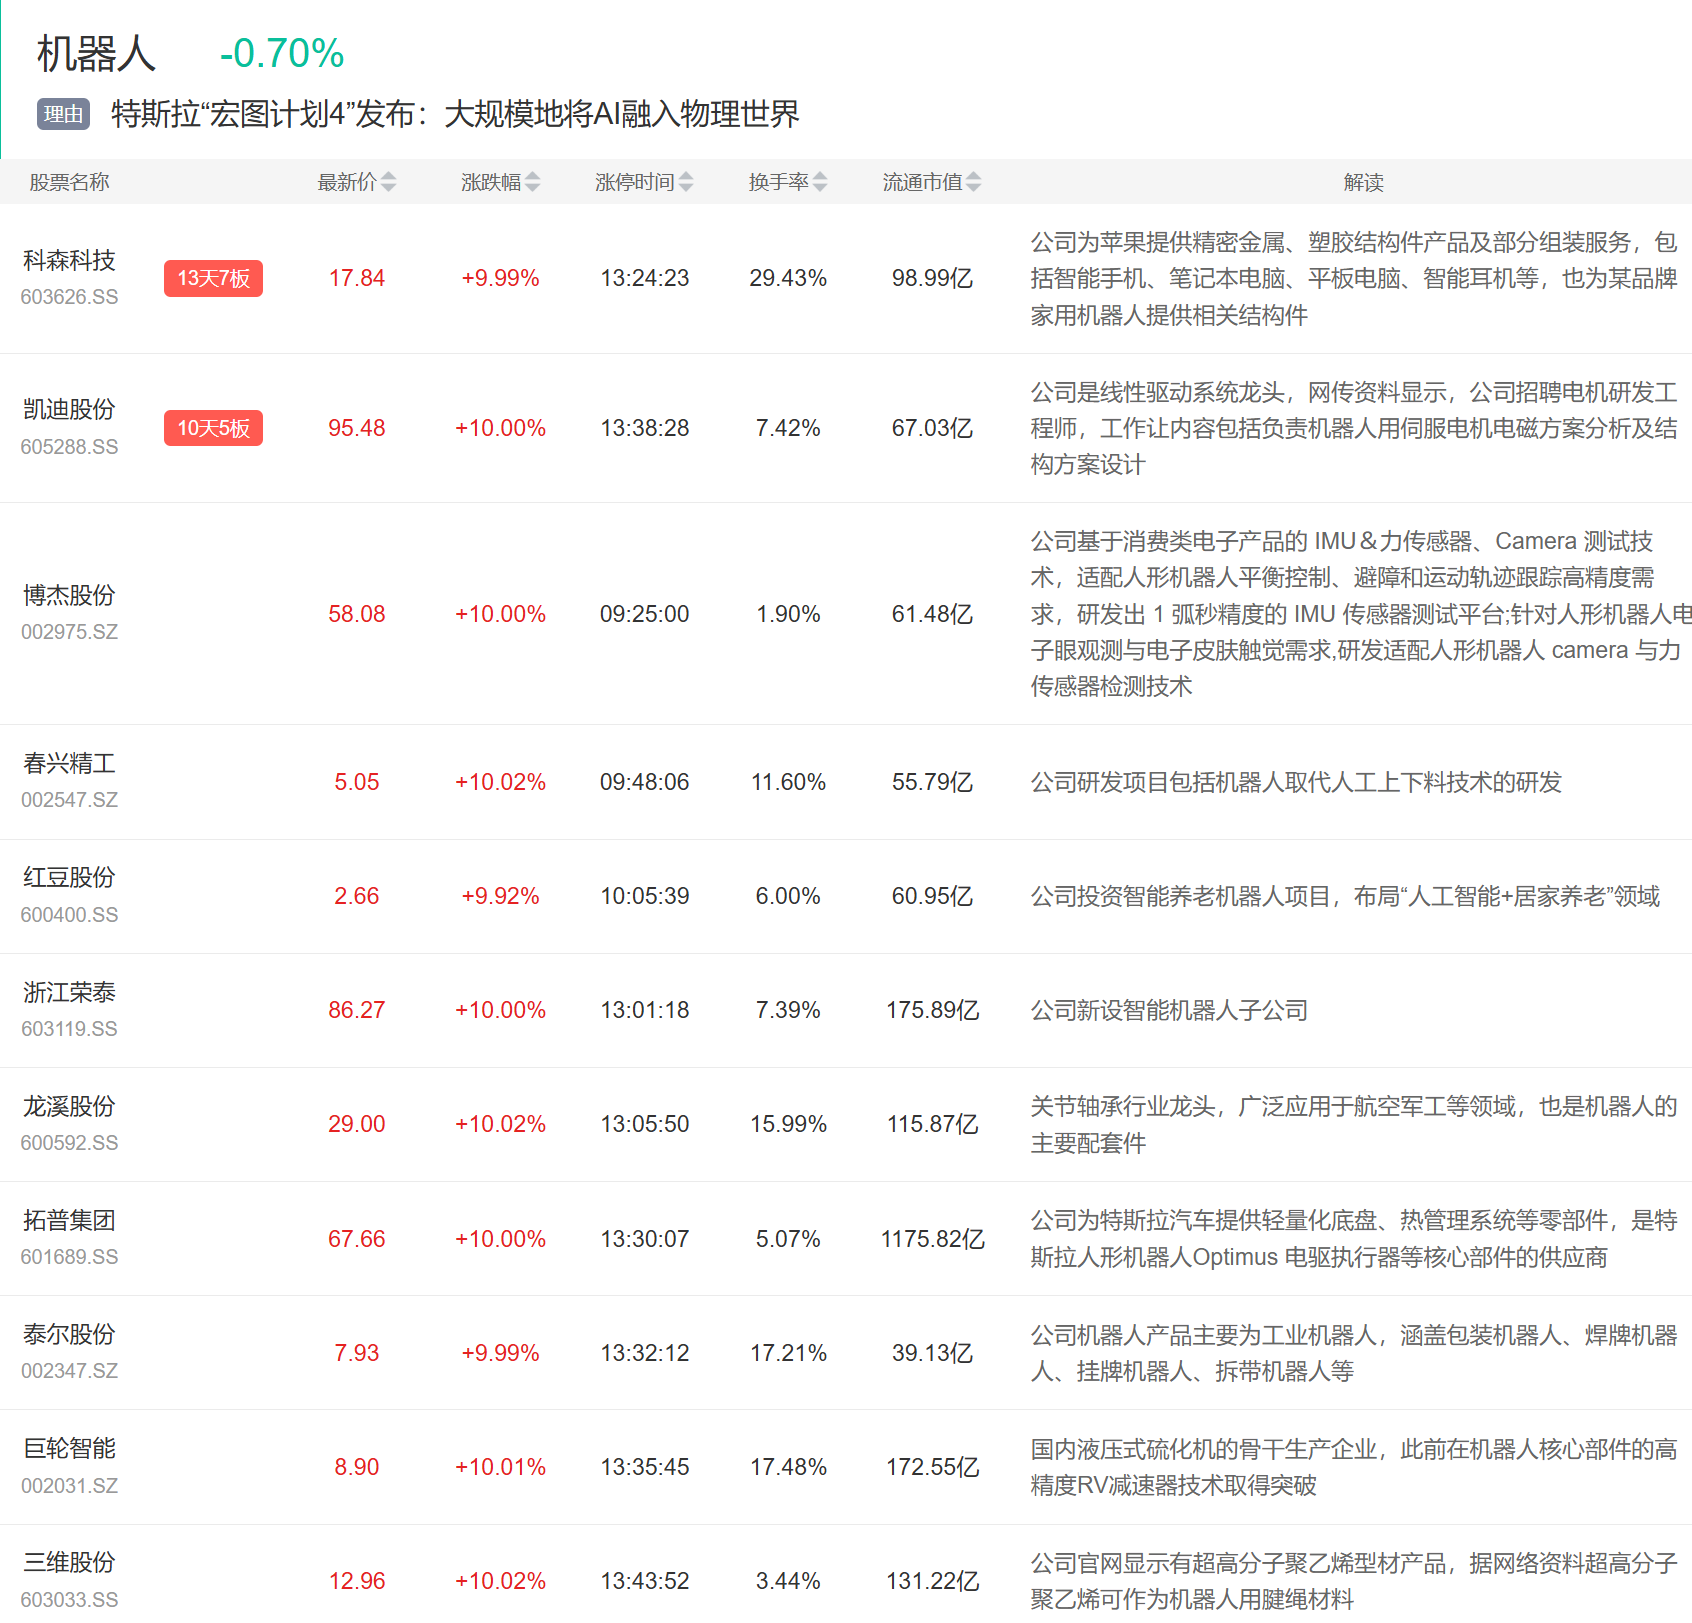The height and width of the screenshot is (1623, 1692).
Task: Click the 股票名称 column header
Action: (x=69, y=182)
